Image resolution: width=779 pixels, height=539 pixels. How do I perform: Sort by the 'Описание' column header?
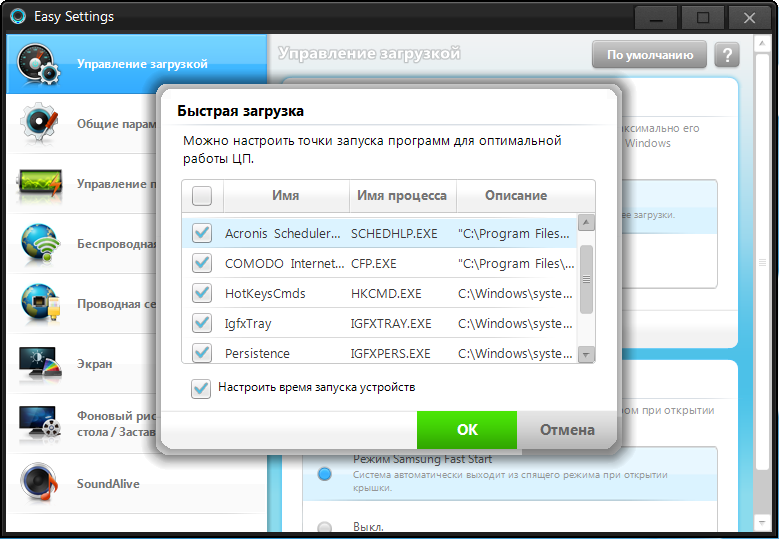tap(516, 195)
